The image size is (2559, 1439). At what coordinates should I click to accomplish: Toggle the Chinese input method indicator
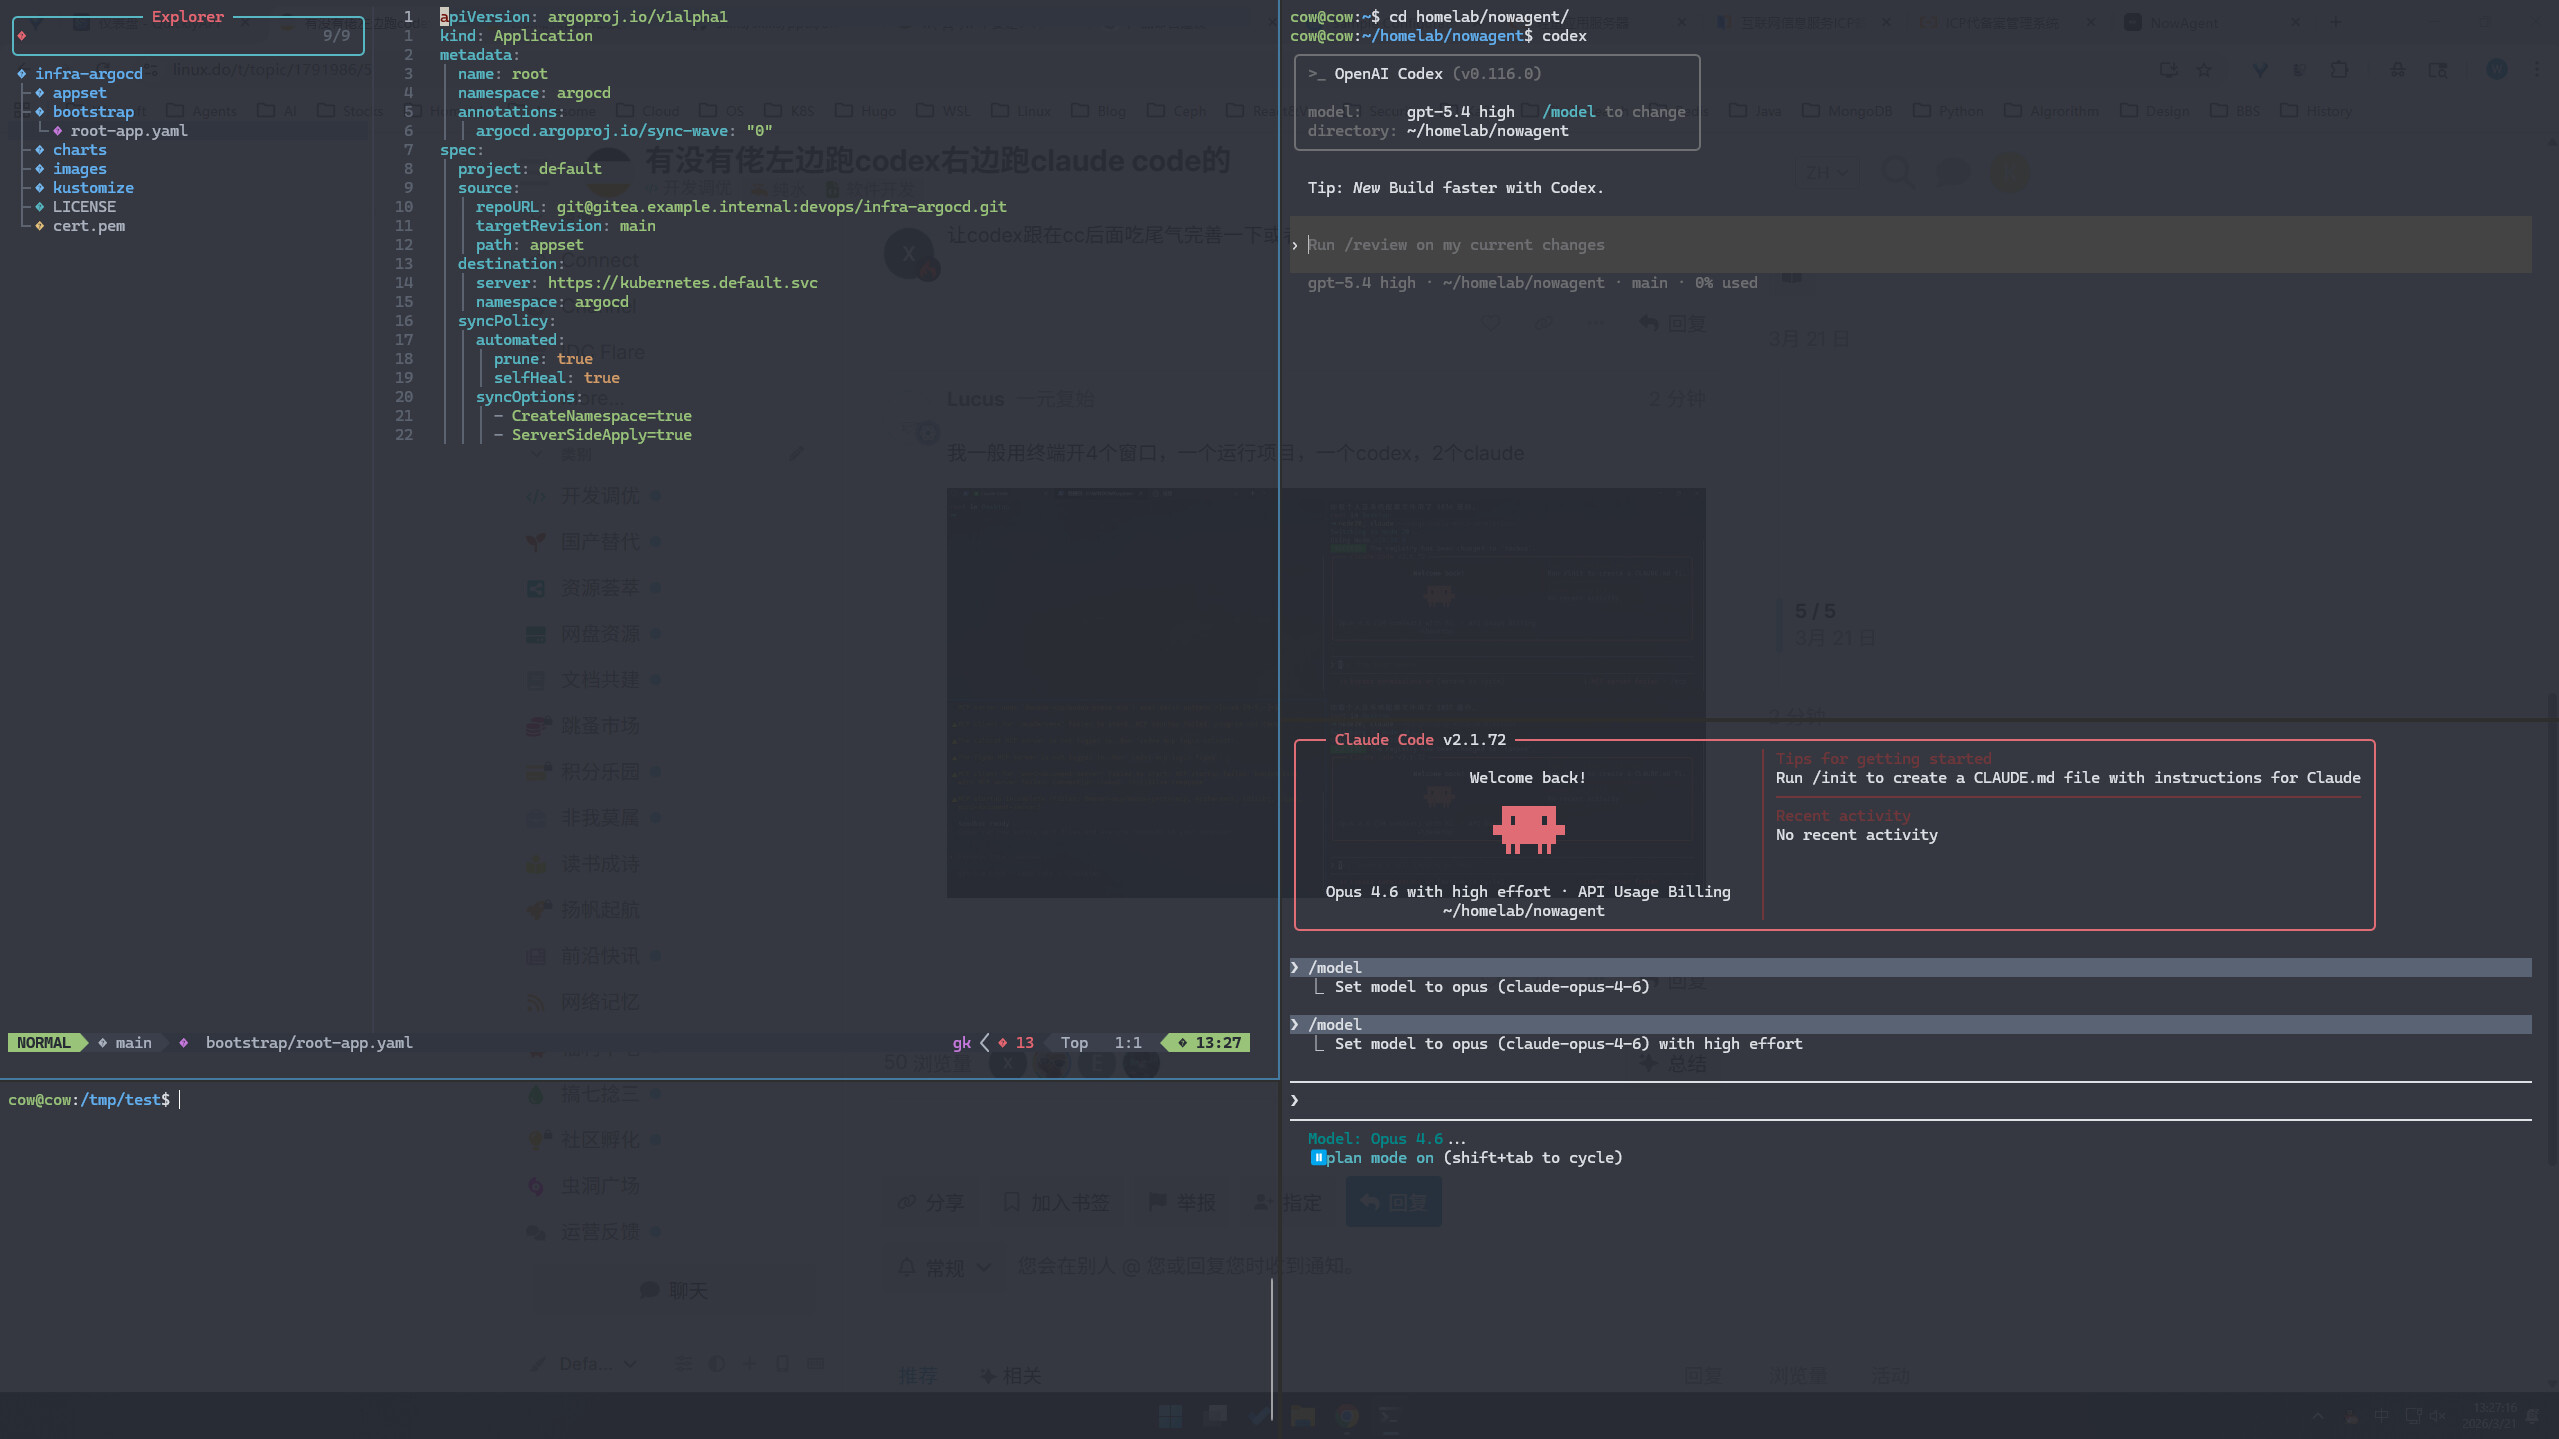(x=2381, y=1416)
